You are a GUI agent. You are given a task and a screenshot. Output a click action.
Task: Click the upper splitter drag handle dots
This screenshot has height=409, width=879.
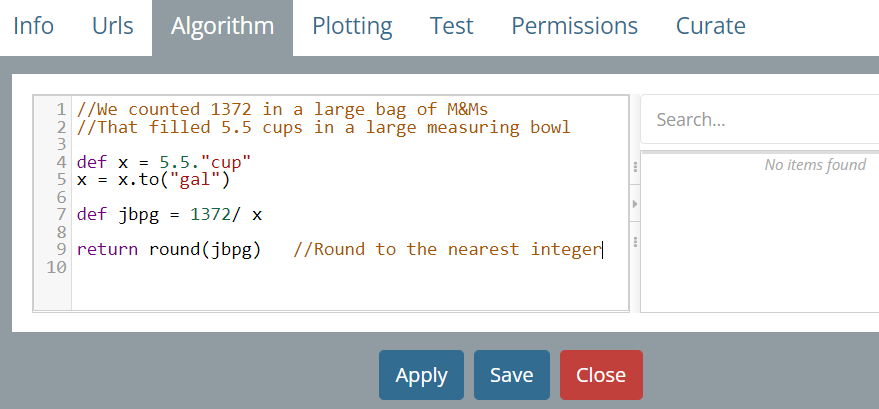[x=635, y=167]
